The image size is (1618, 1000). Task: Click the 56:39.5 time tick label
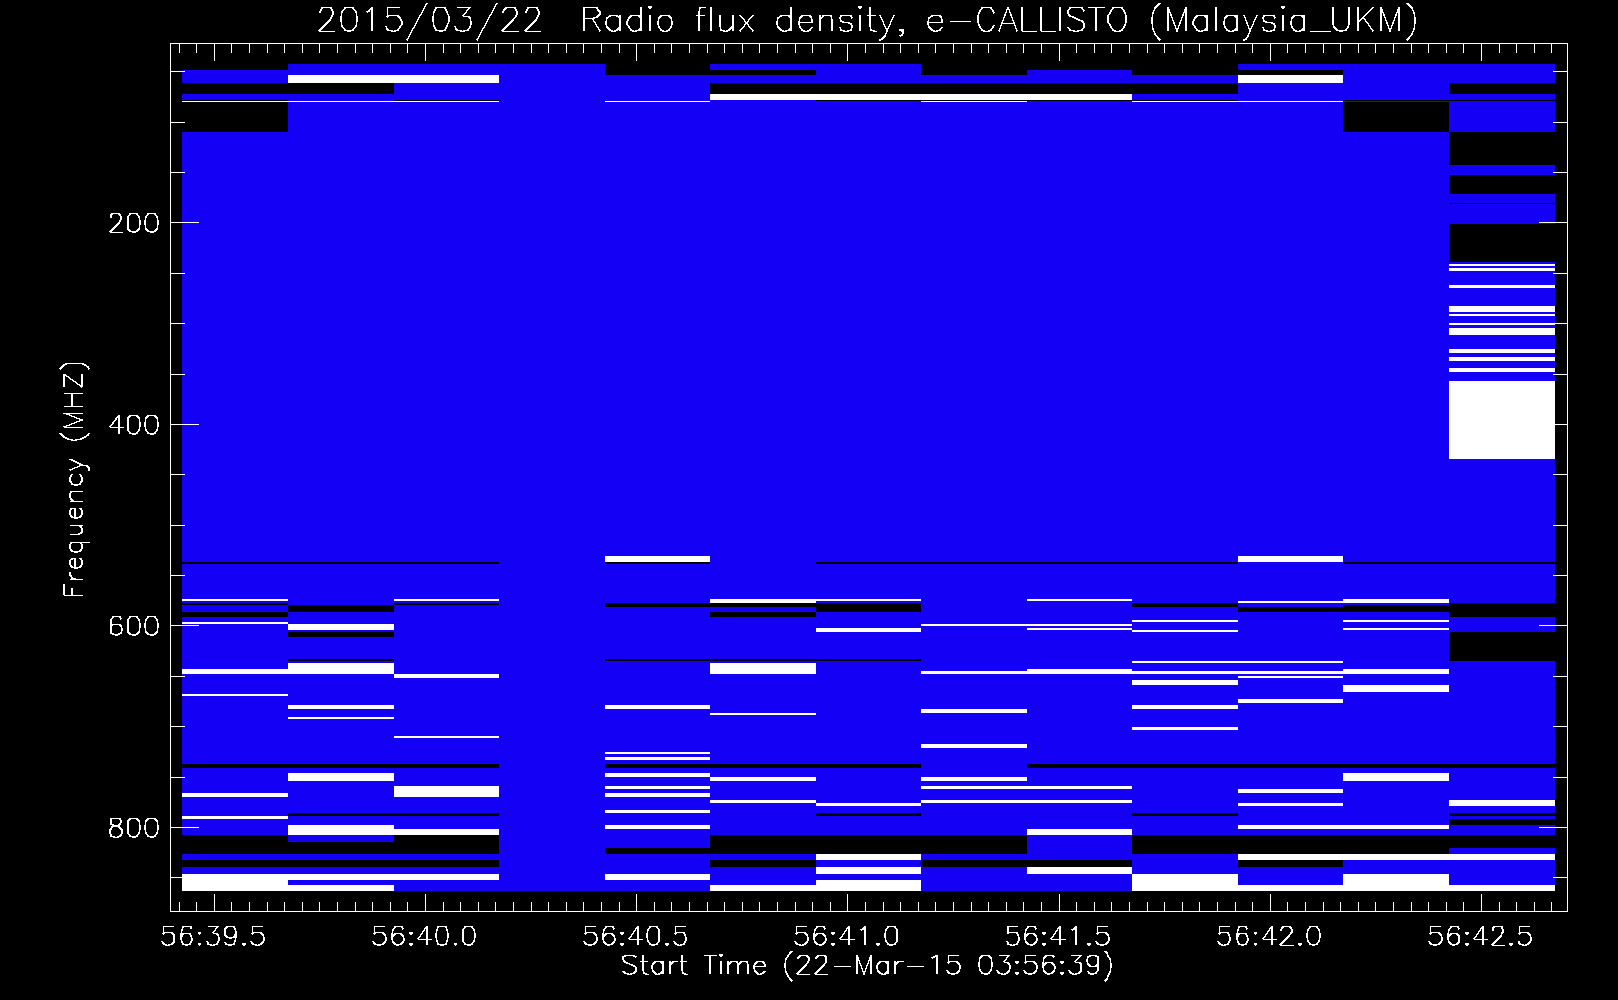click(213, 936)
